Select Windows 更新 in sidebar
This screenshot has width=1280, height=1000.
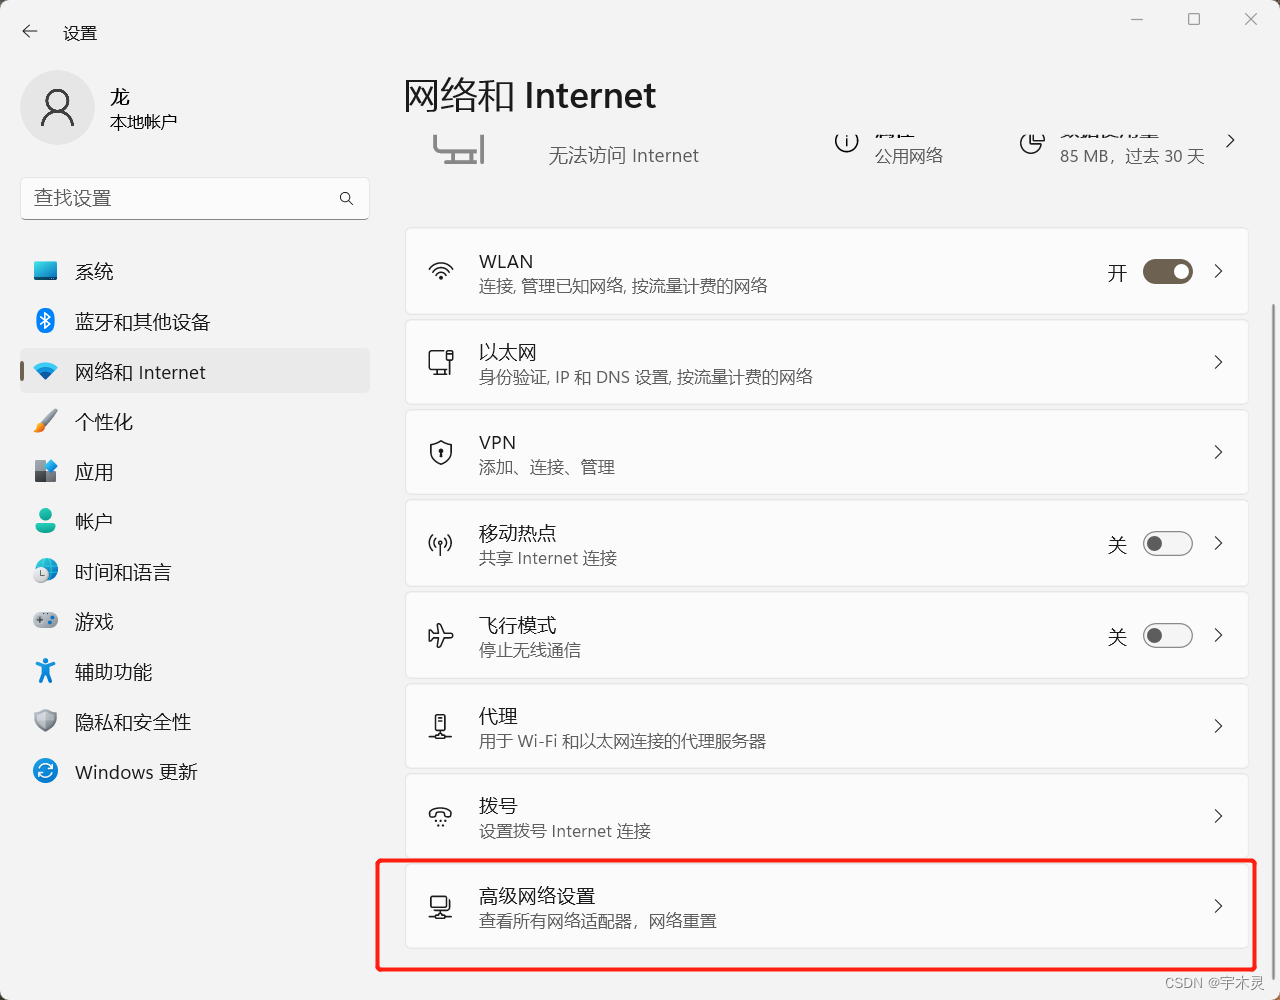(x=195, y=771)
